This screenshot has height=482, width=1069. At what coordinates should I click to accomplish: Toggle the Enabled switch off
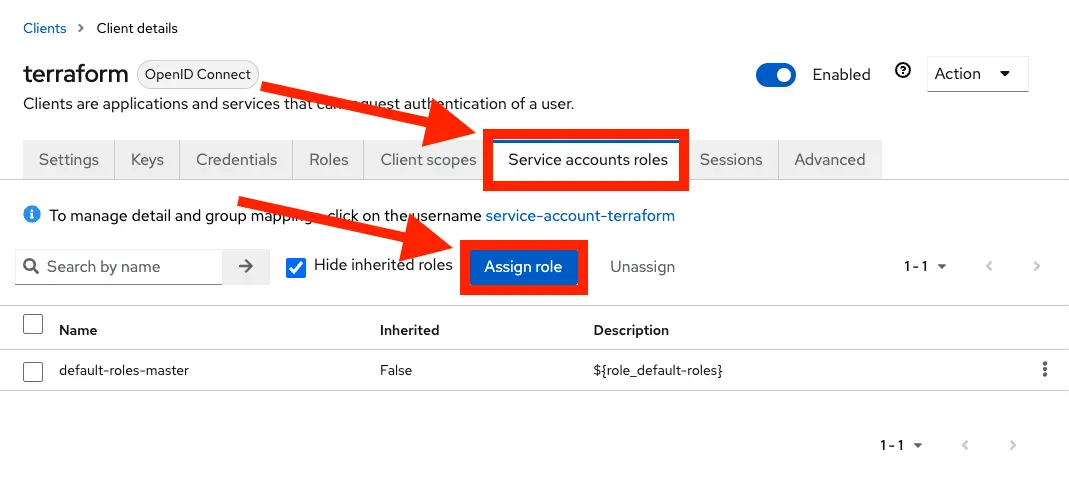[776, 74]
